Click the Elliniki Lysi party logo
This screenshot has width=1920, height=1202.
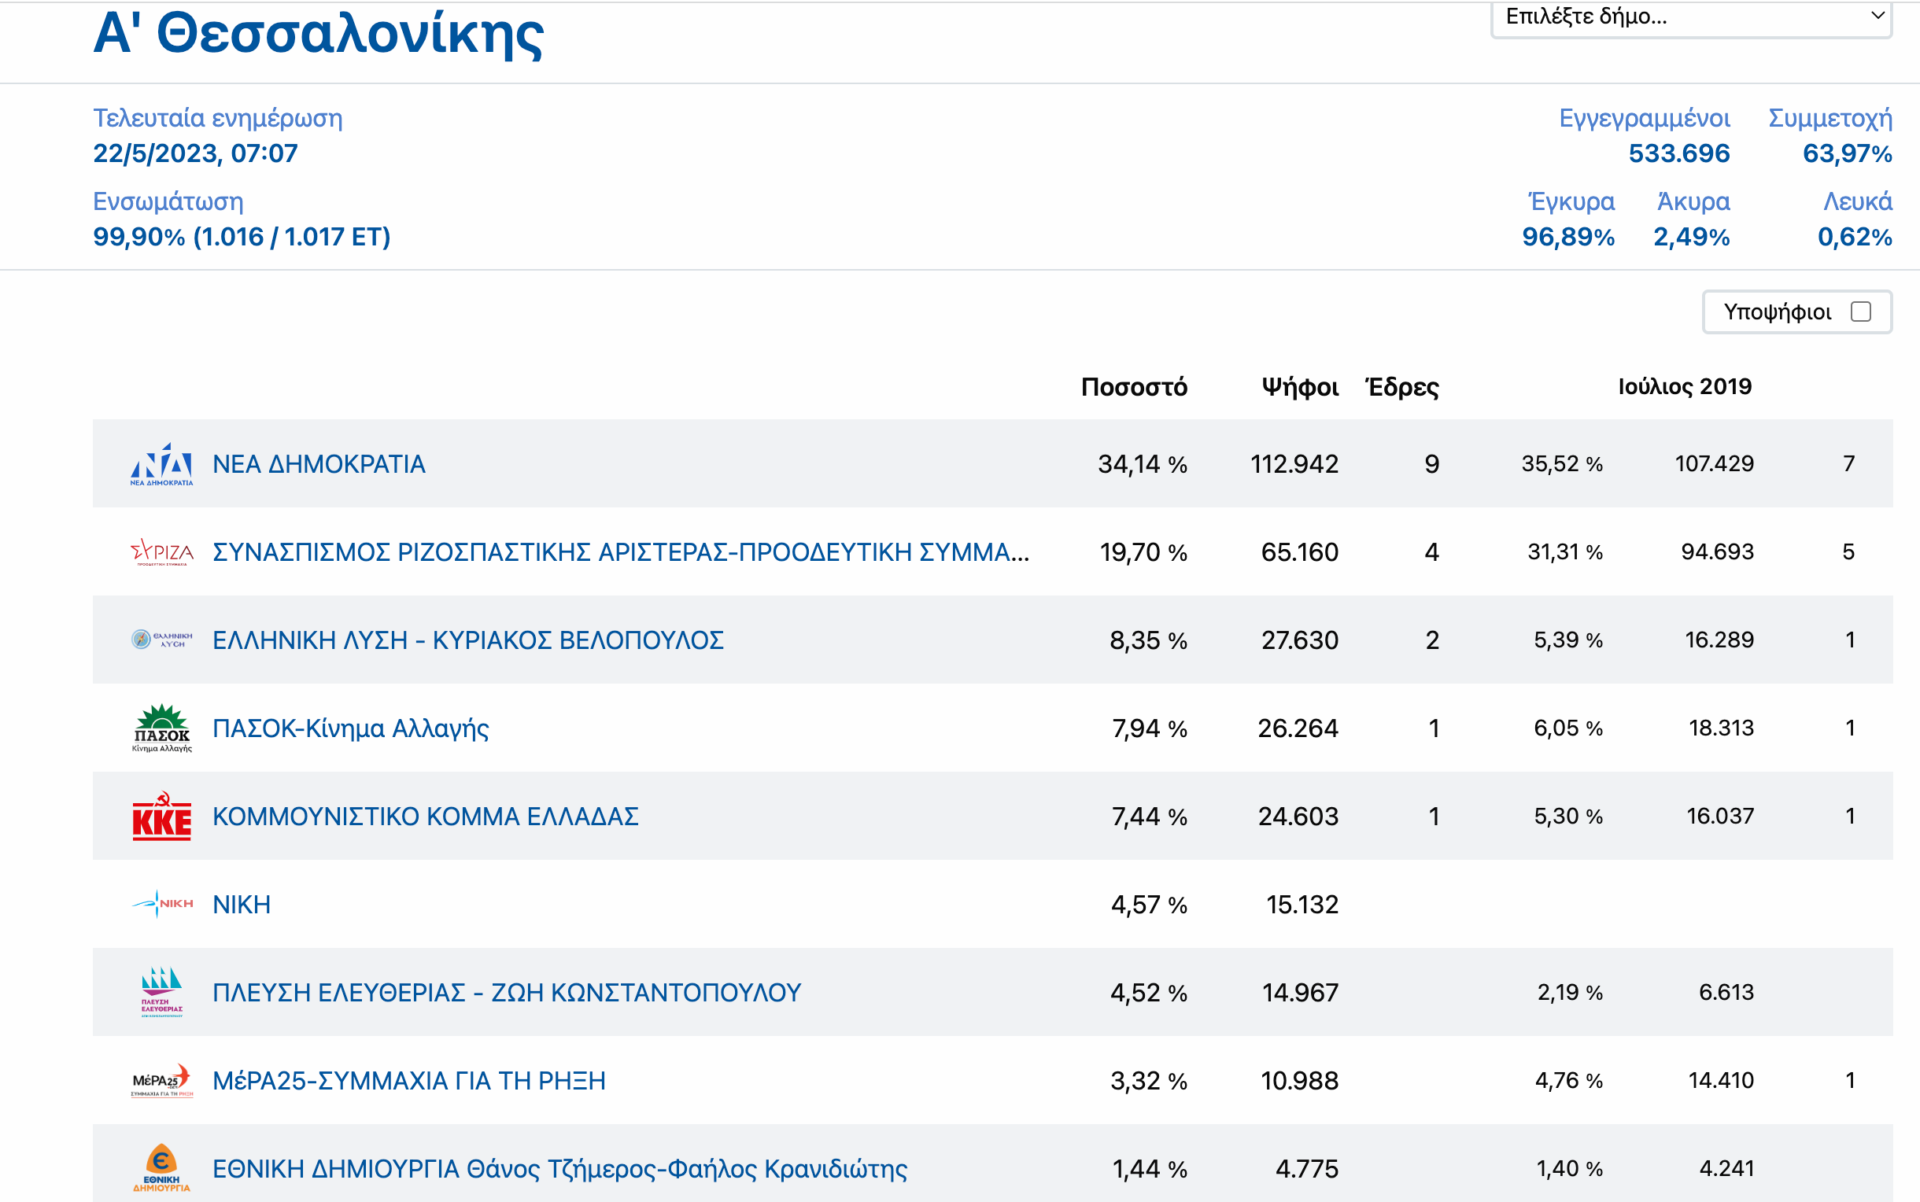point(161,640)
